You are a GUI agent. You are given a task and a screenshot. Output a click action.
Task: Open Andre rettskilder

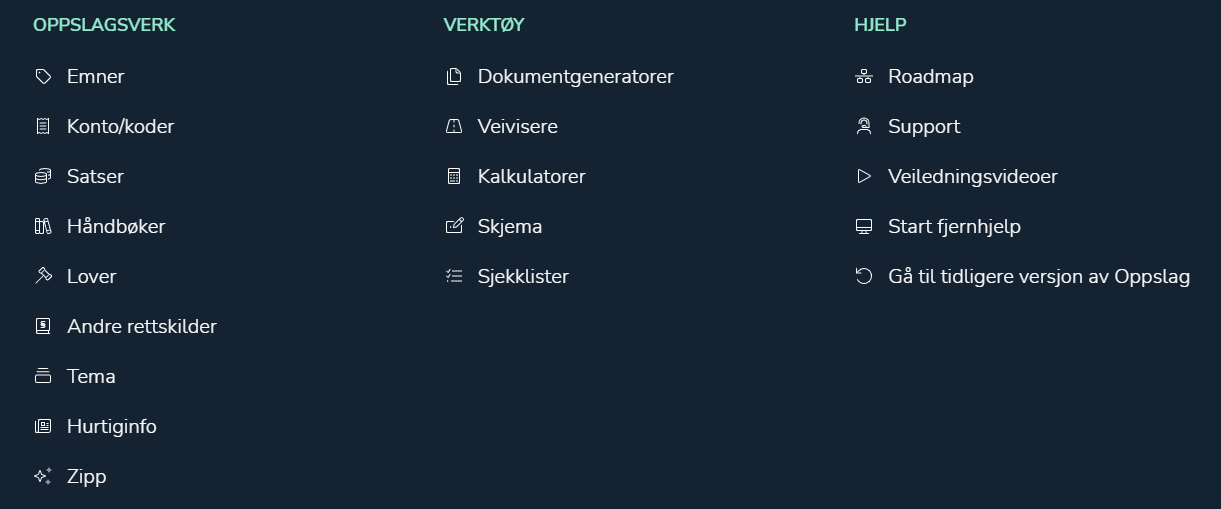point(142,326)
